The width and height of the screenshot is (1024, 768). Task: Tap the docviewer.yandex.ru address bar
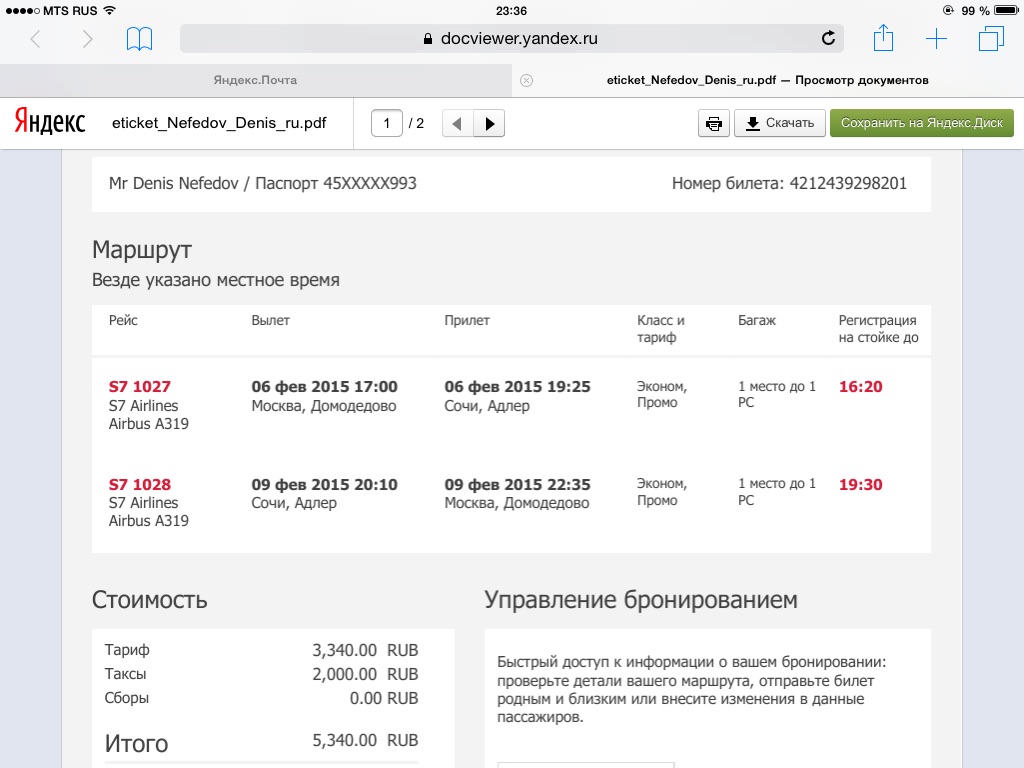(511, 39)
